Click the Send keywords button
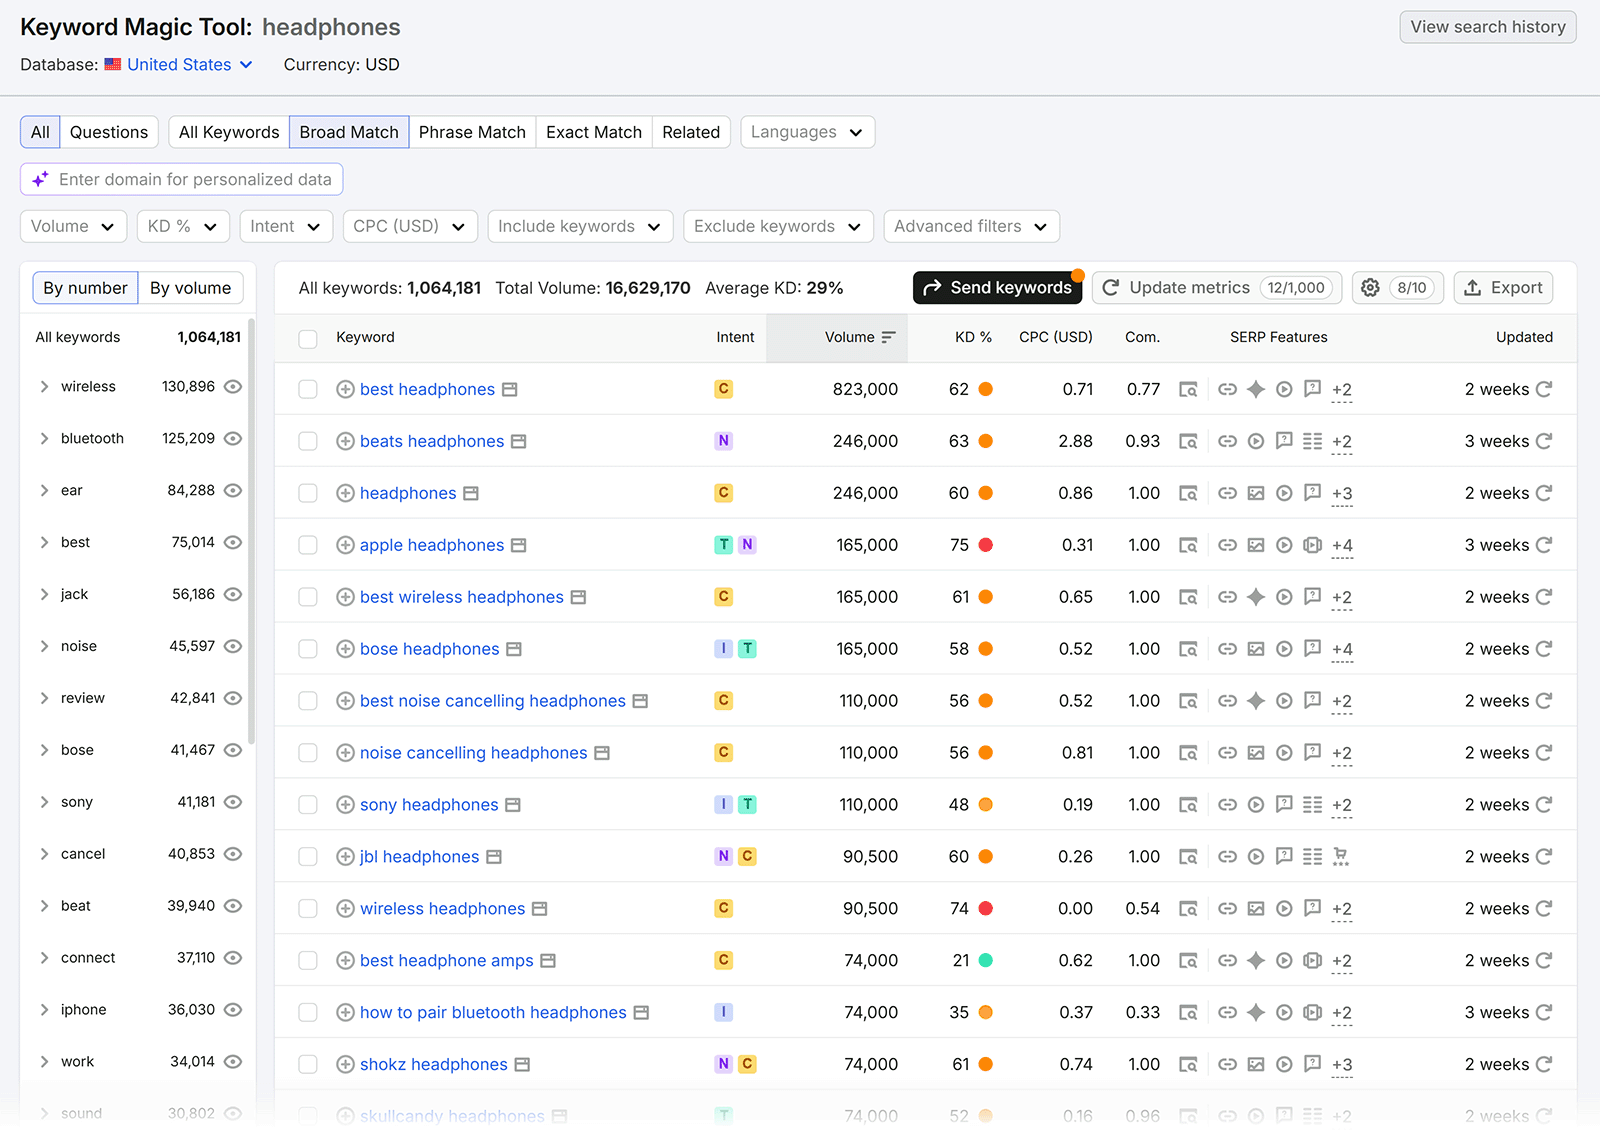1600x1133 pixels. click(x=997, y=288)
